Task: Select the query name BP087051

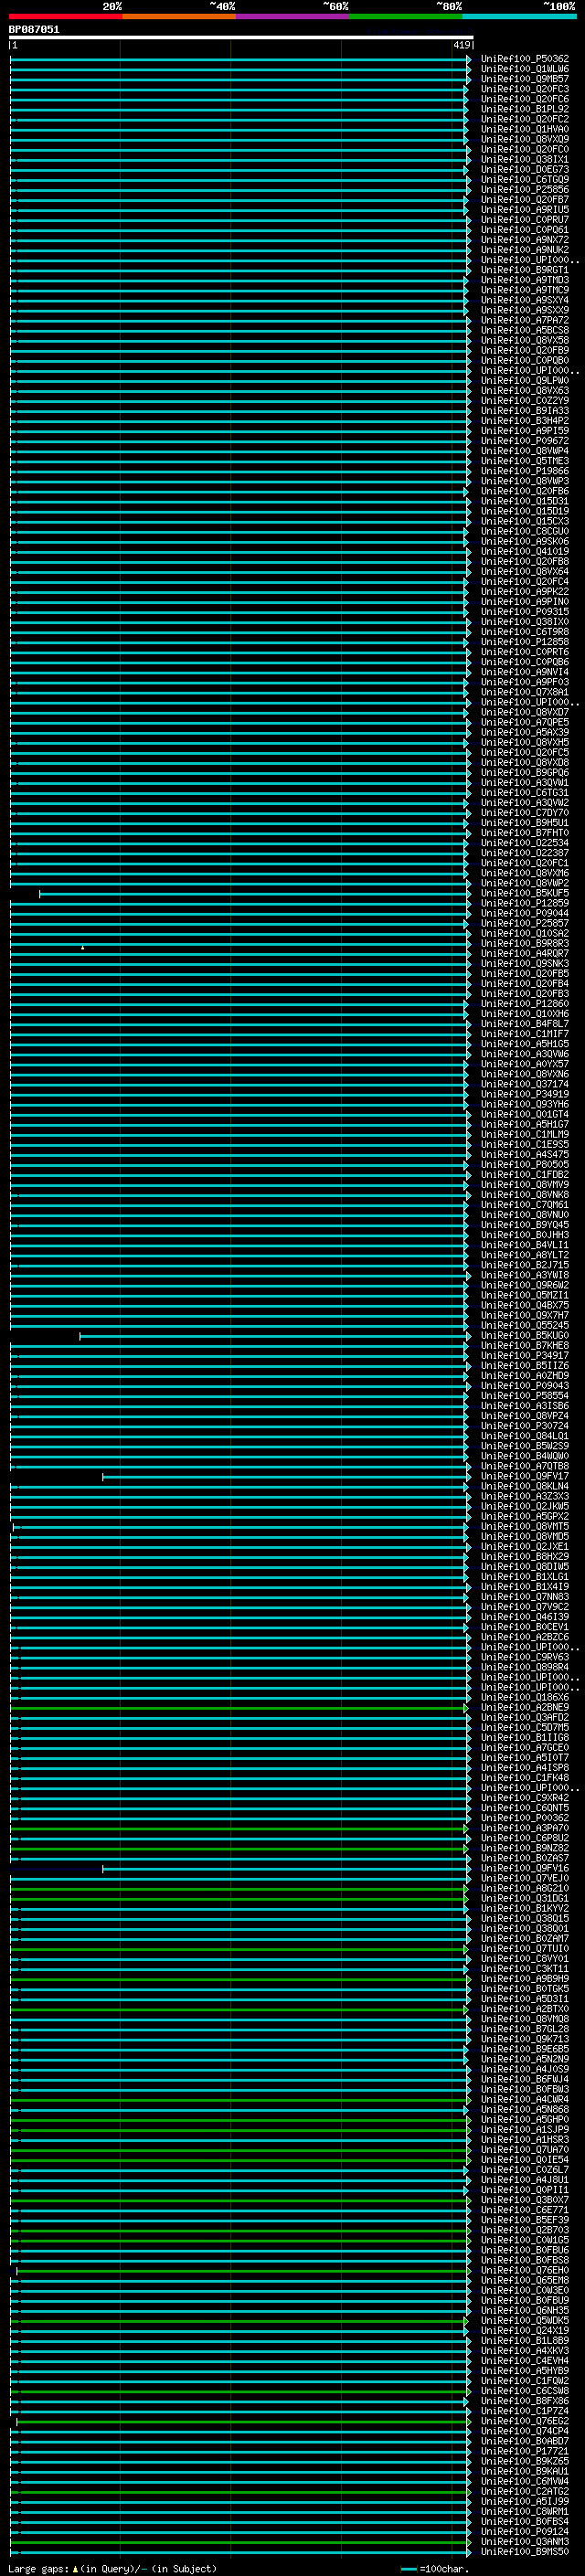Action: coord(34,30)
